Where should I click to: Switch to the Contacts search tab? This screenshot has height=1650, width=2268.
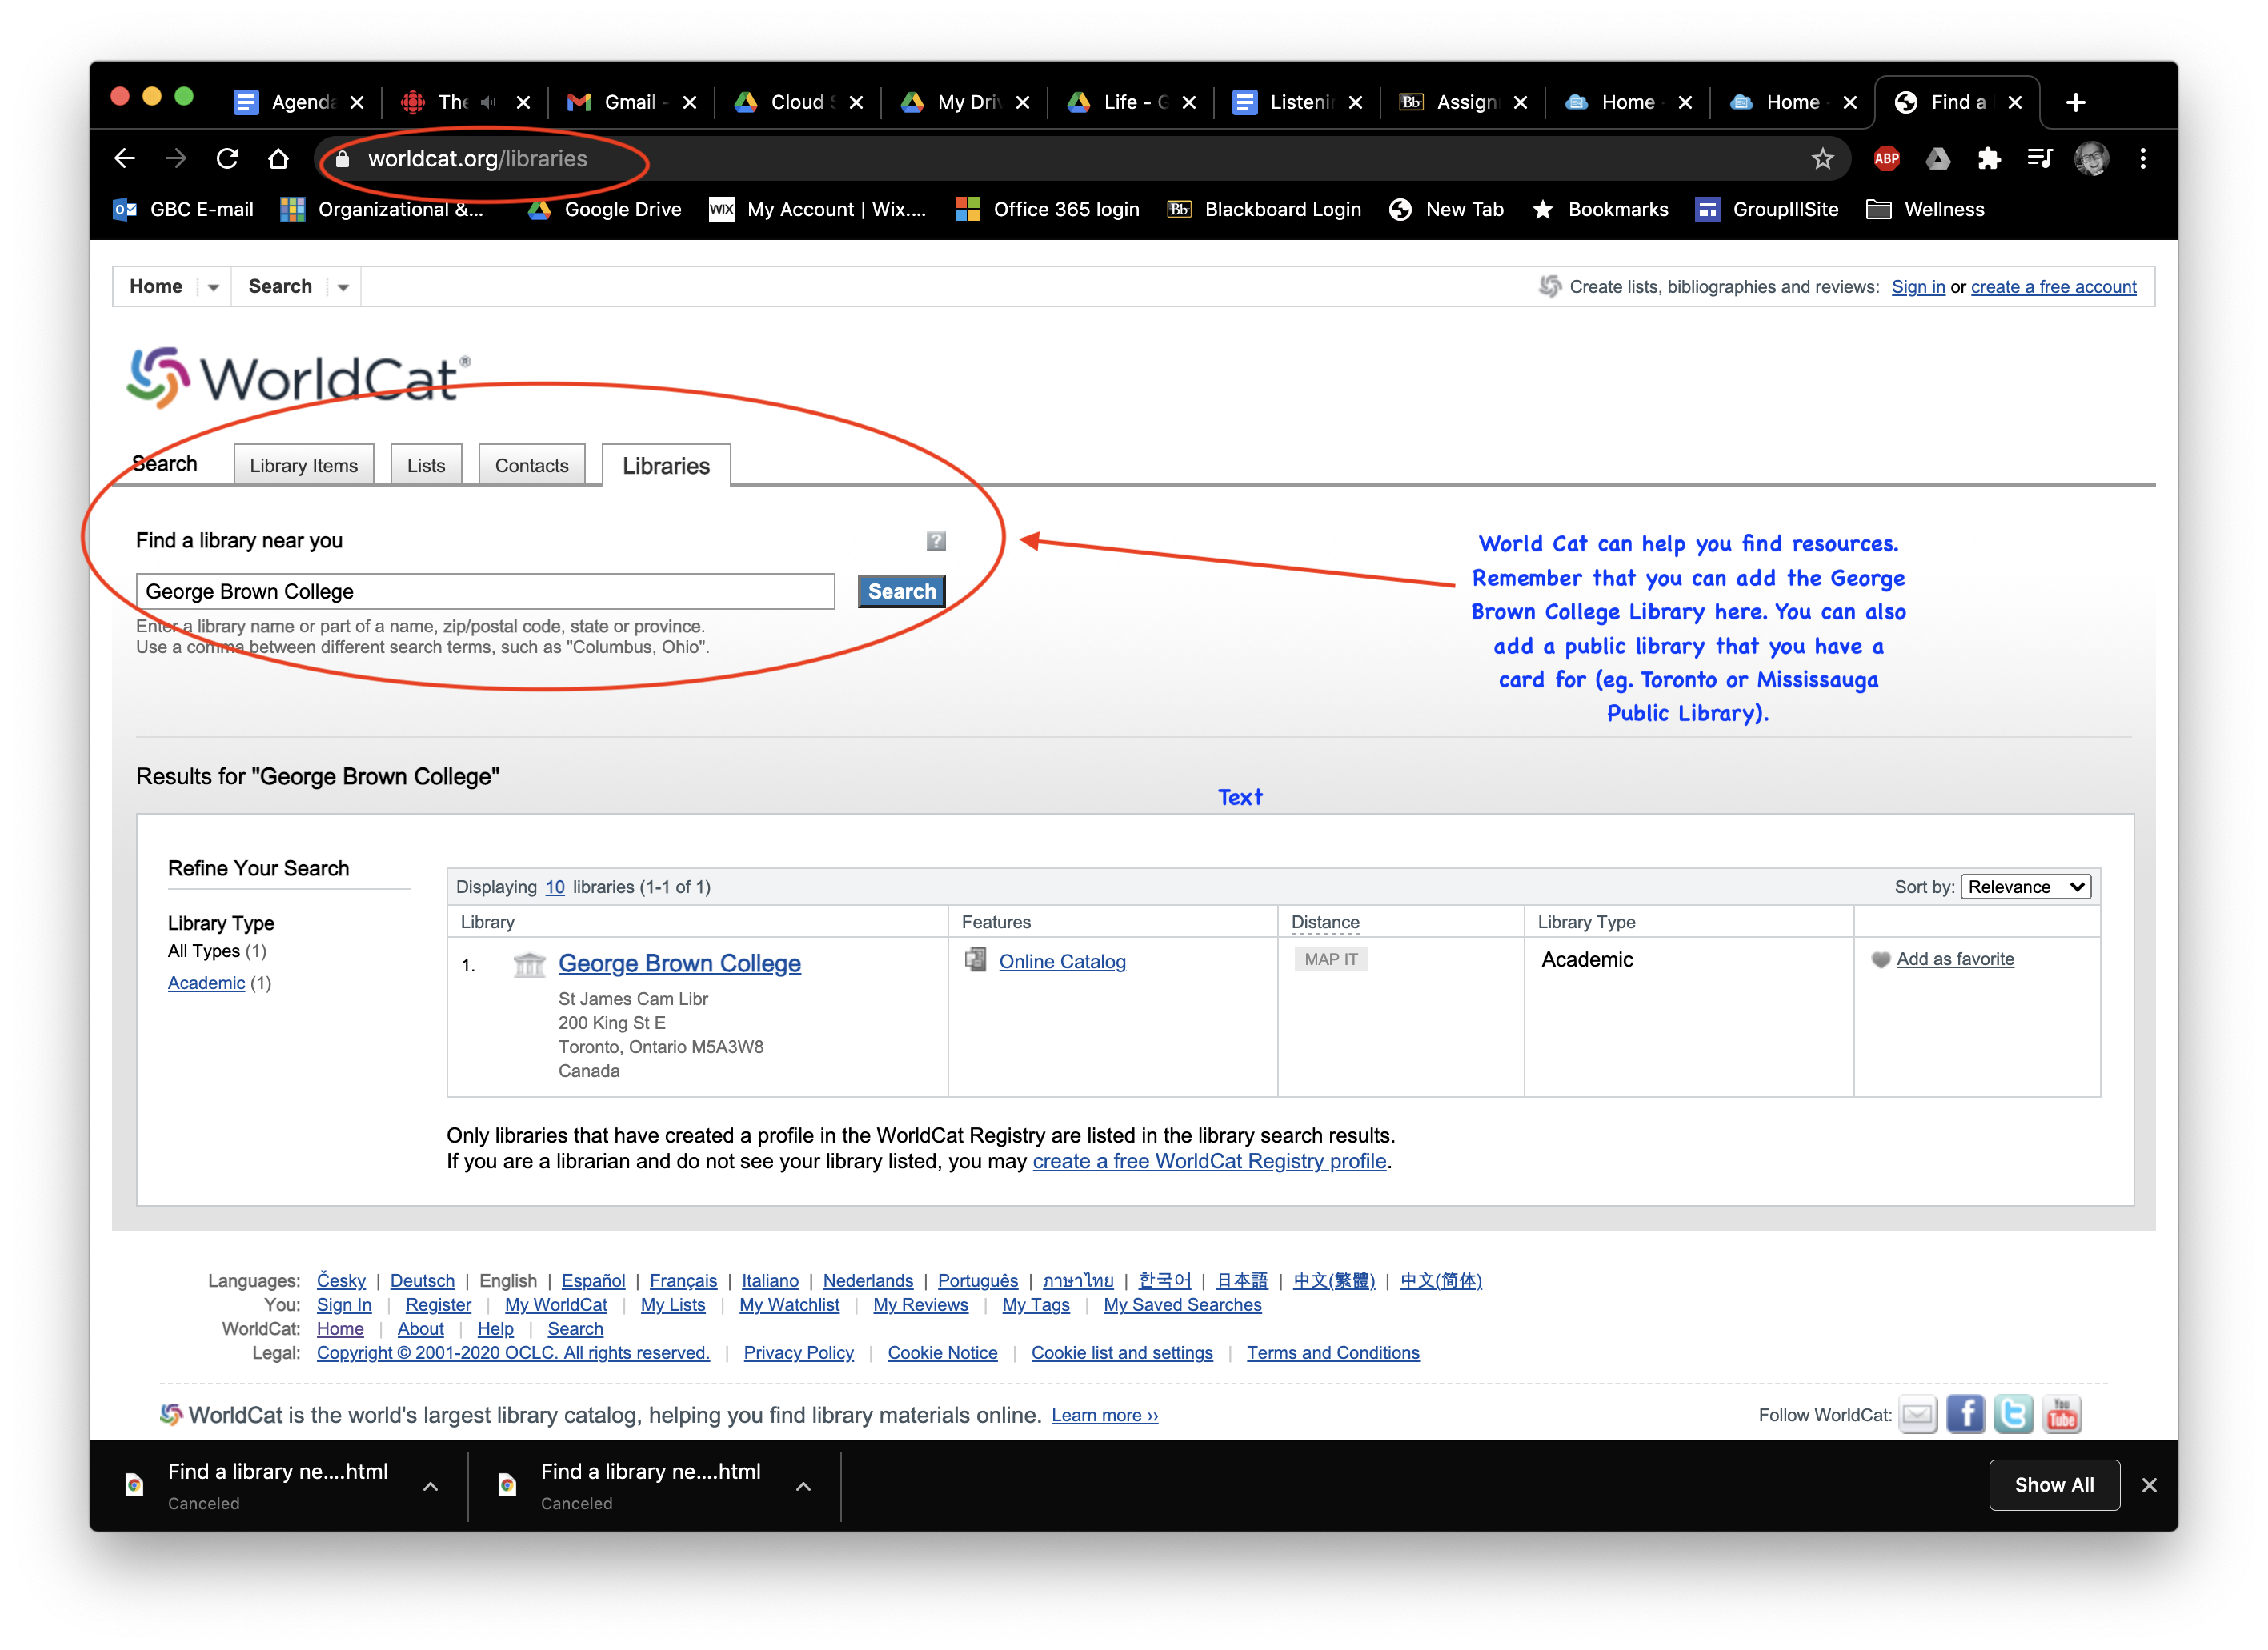point(532,465)
